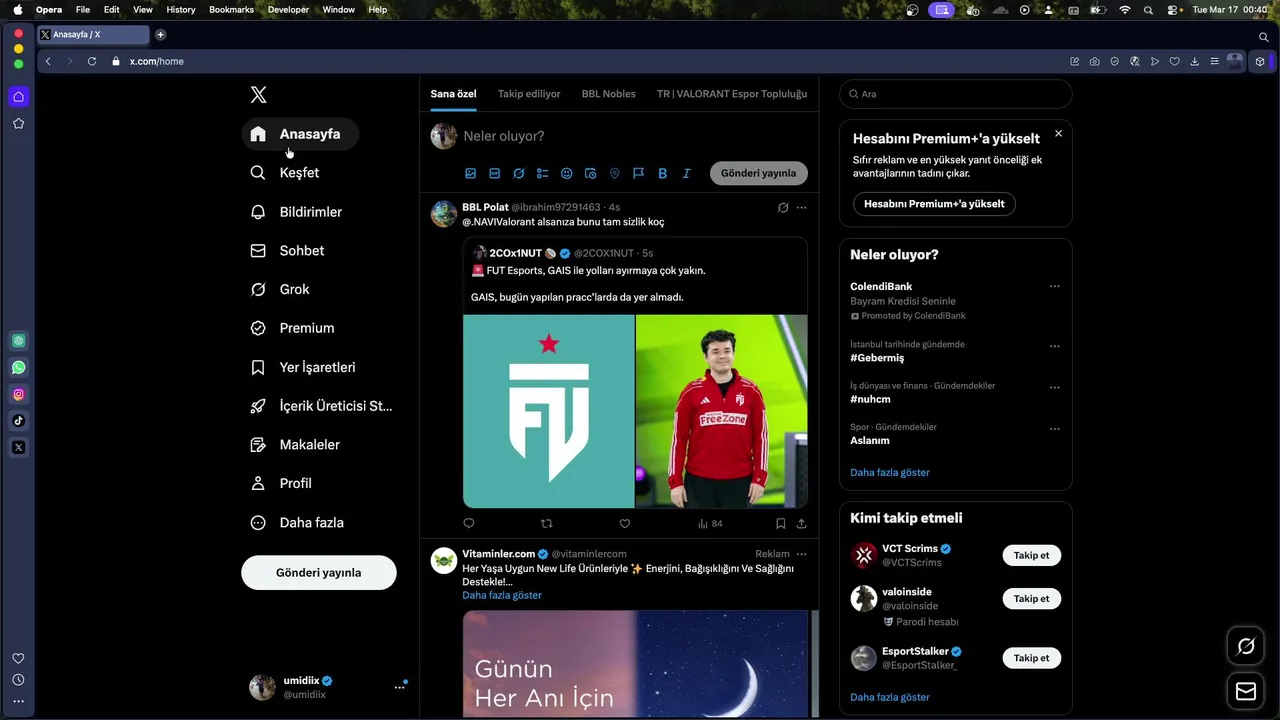Open İçerik Üreticisi Stüdyosu in the sidebar
This screenshot has height=720, width=1280.
[x=321, y=406]
